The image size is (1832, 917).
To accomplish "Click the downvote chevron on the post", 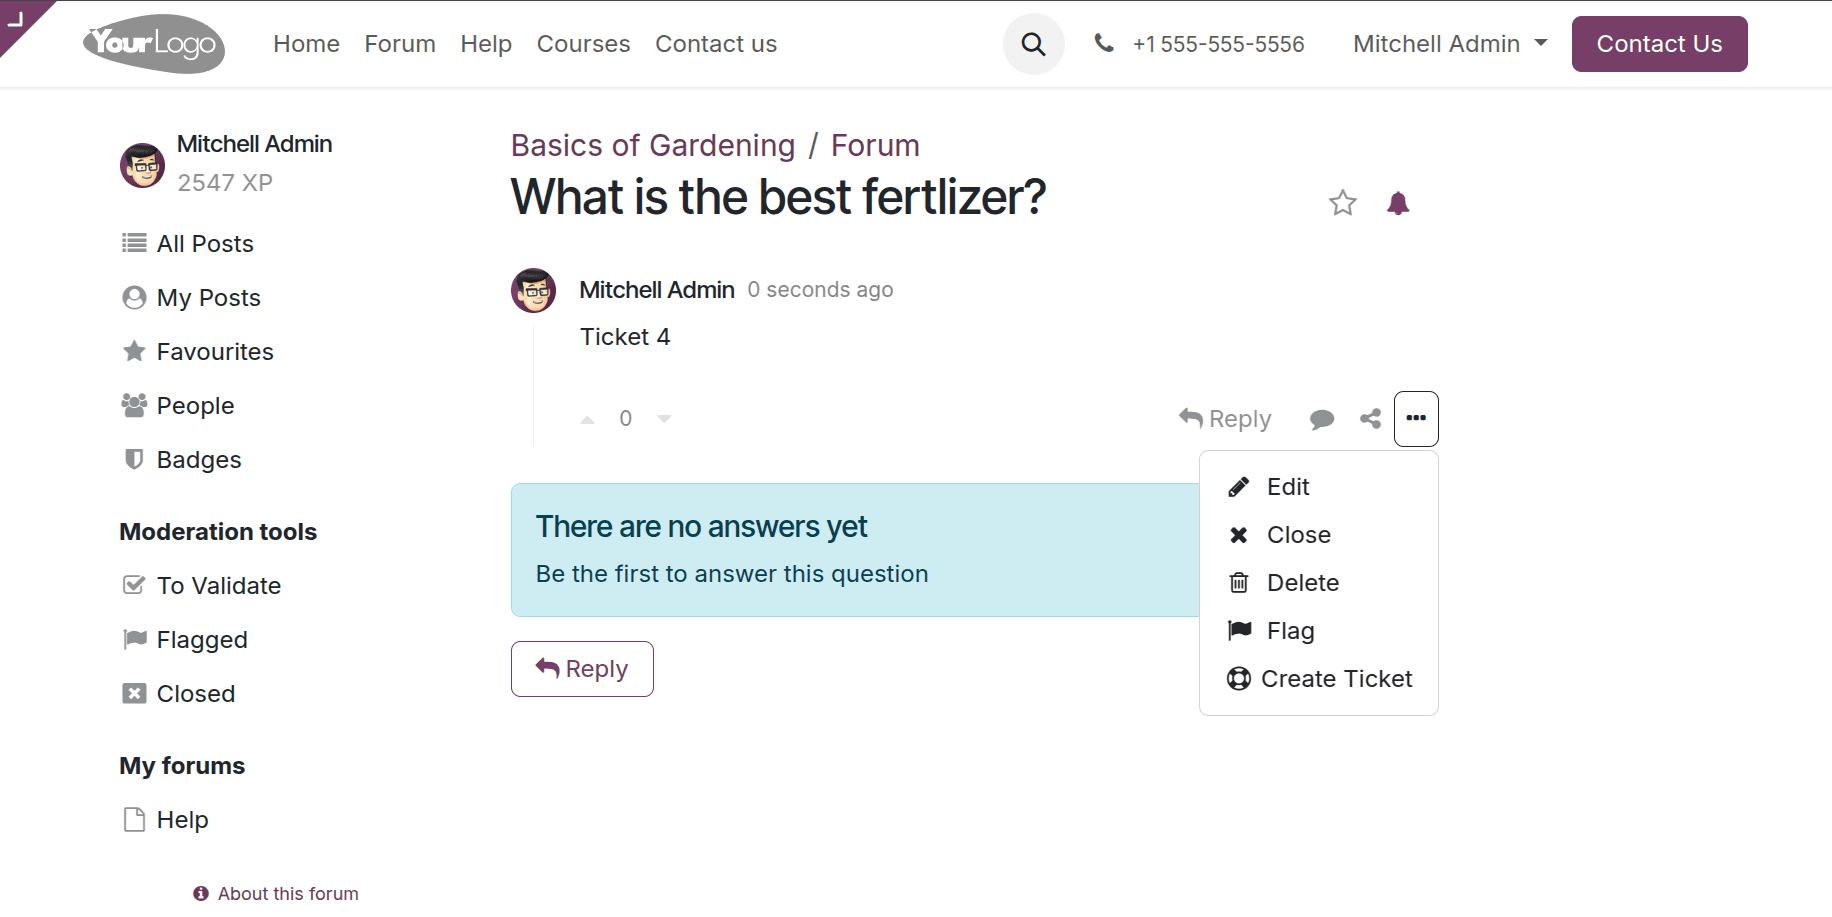I will pos(664,418).
